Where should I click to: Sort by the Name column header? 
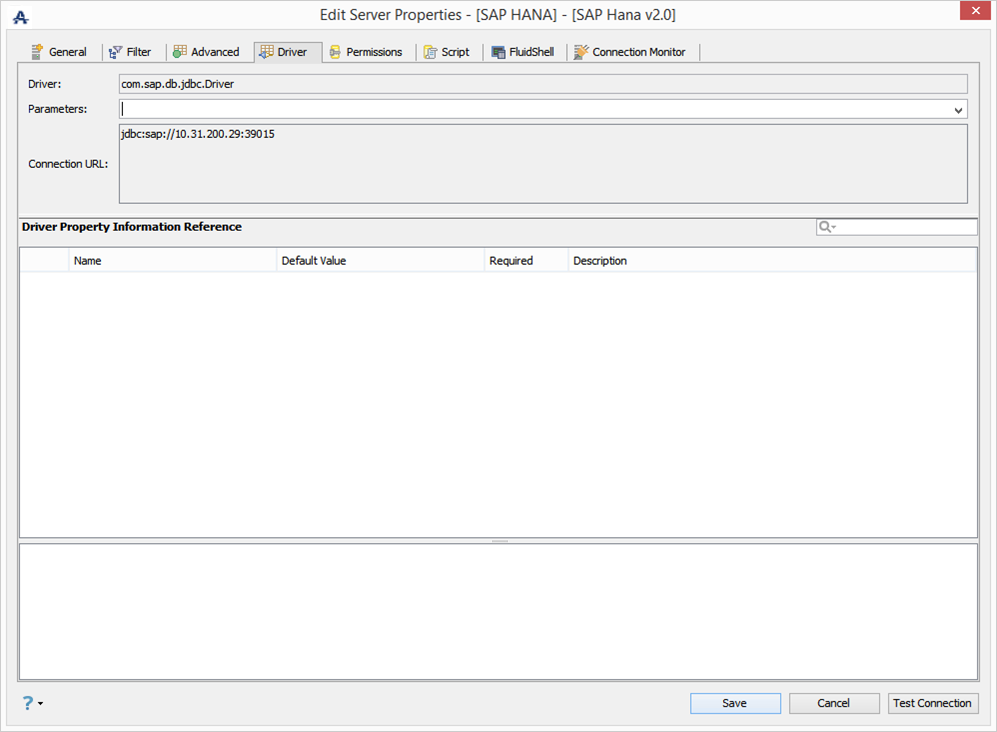[x=172, y=261]
